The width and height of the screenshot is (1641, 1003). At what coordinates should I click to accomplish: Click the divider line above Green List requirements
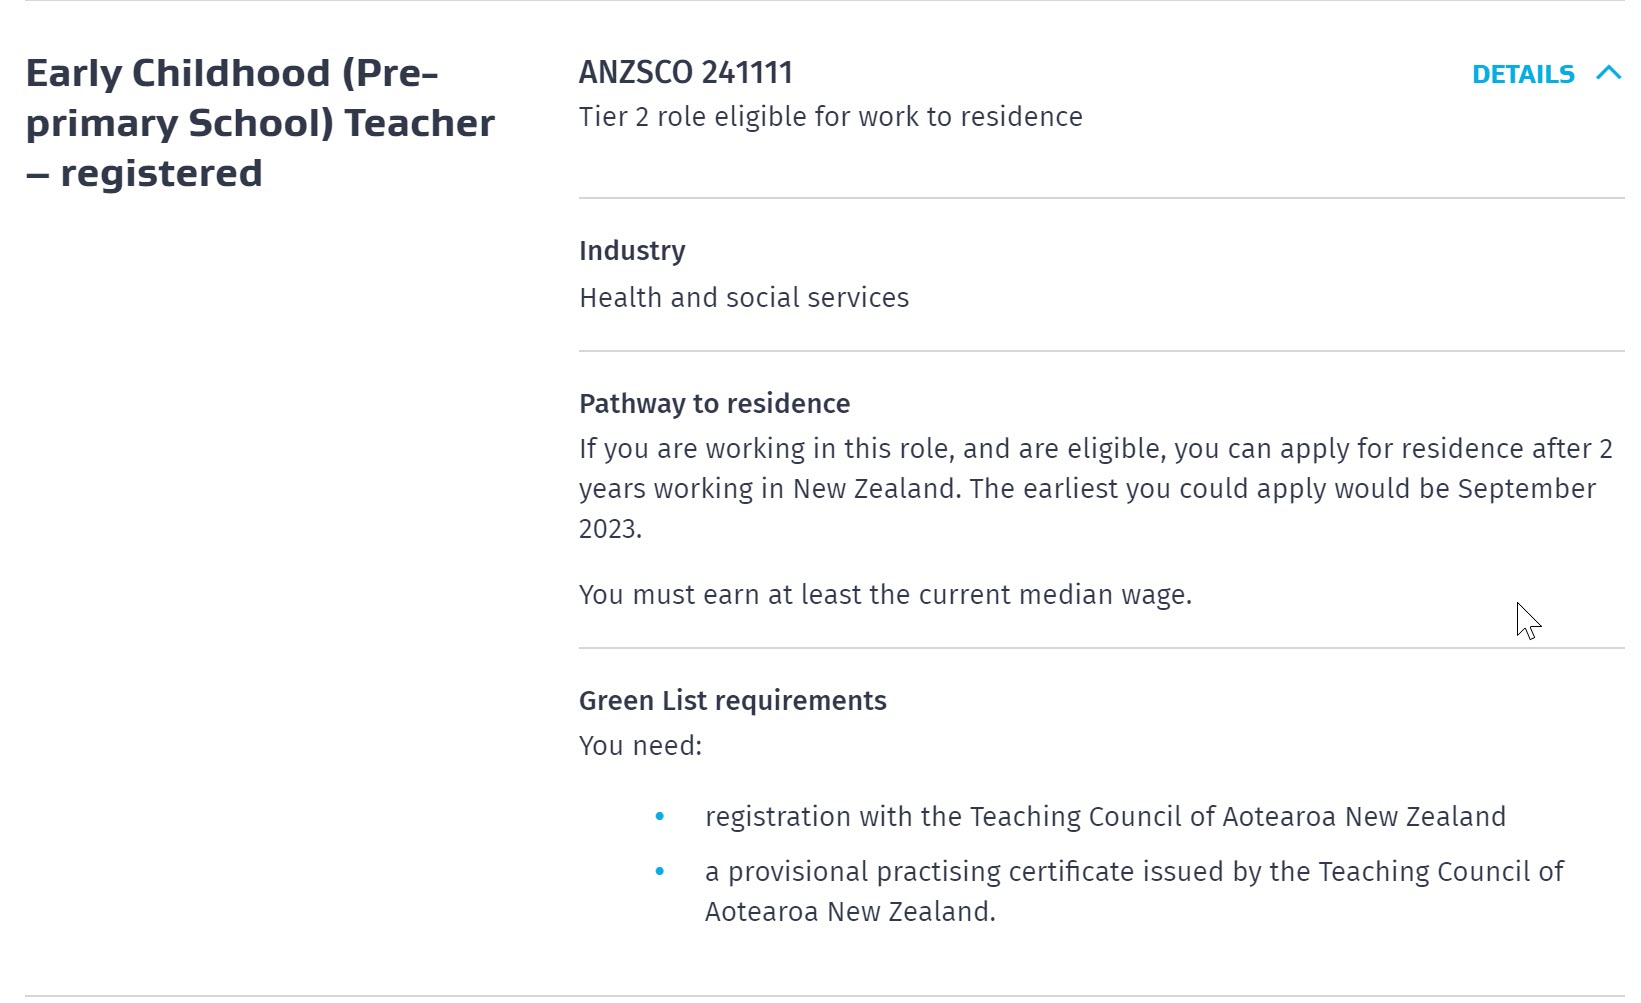1101,648
